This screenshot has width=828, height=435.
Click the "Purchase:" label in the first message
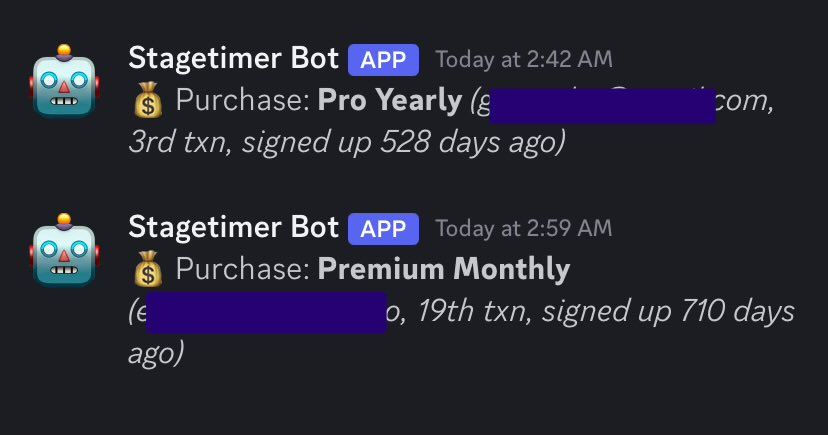point(243,100)
